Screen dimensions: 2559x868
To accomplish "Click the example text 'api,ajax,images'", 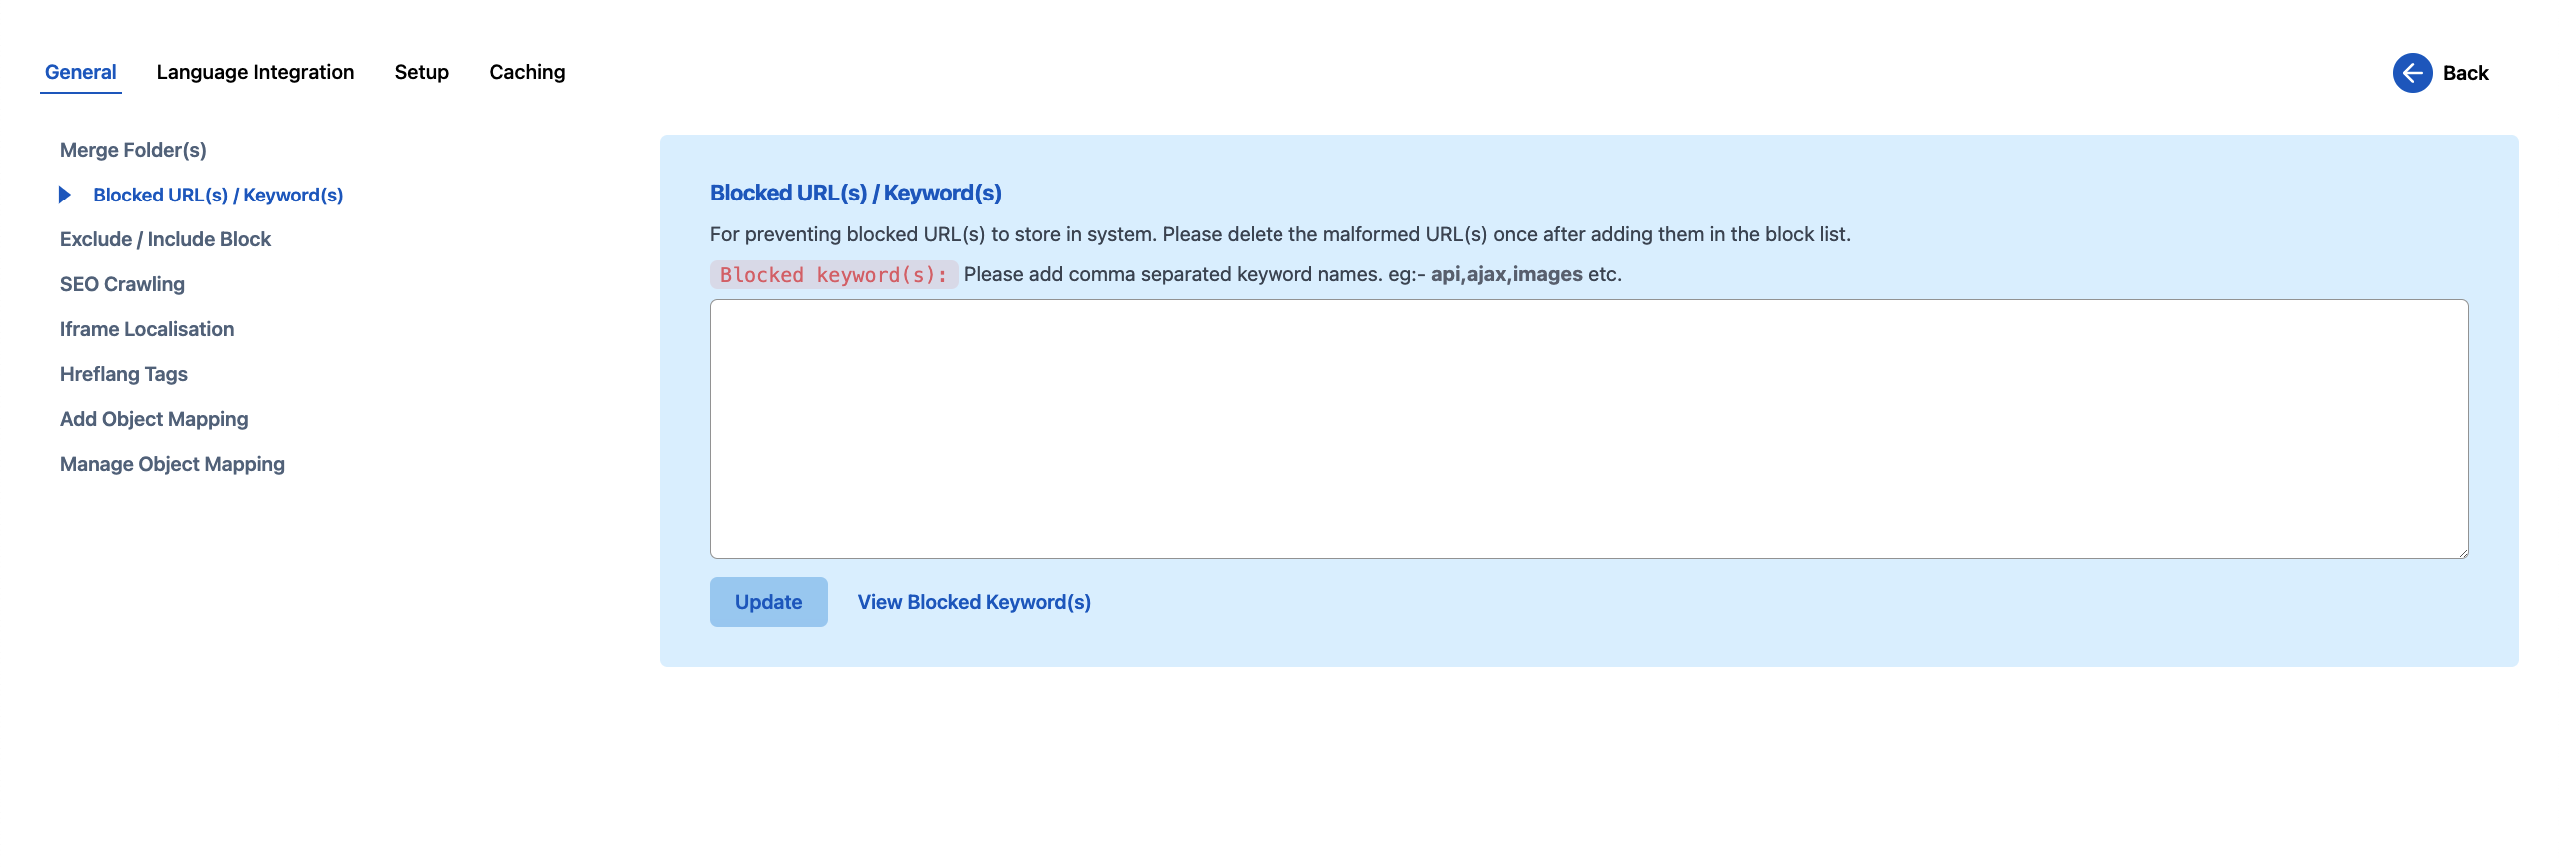I will coord(1506,274).
